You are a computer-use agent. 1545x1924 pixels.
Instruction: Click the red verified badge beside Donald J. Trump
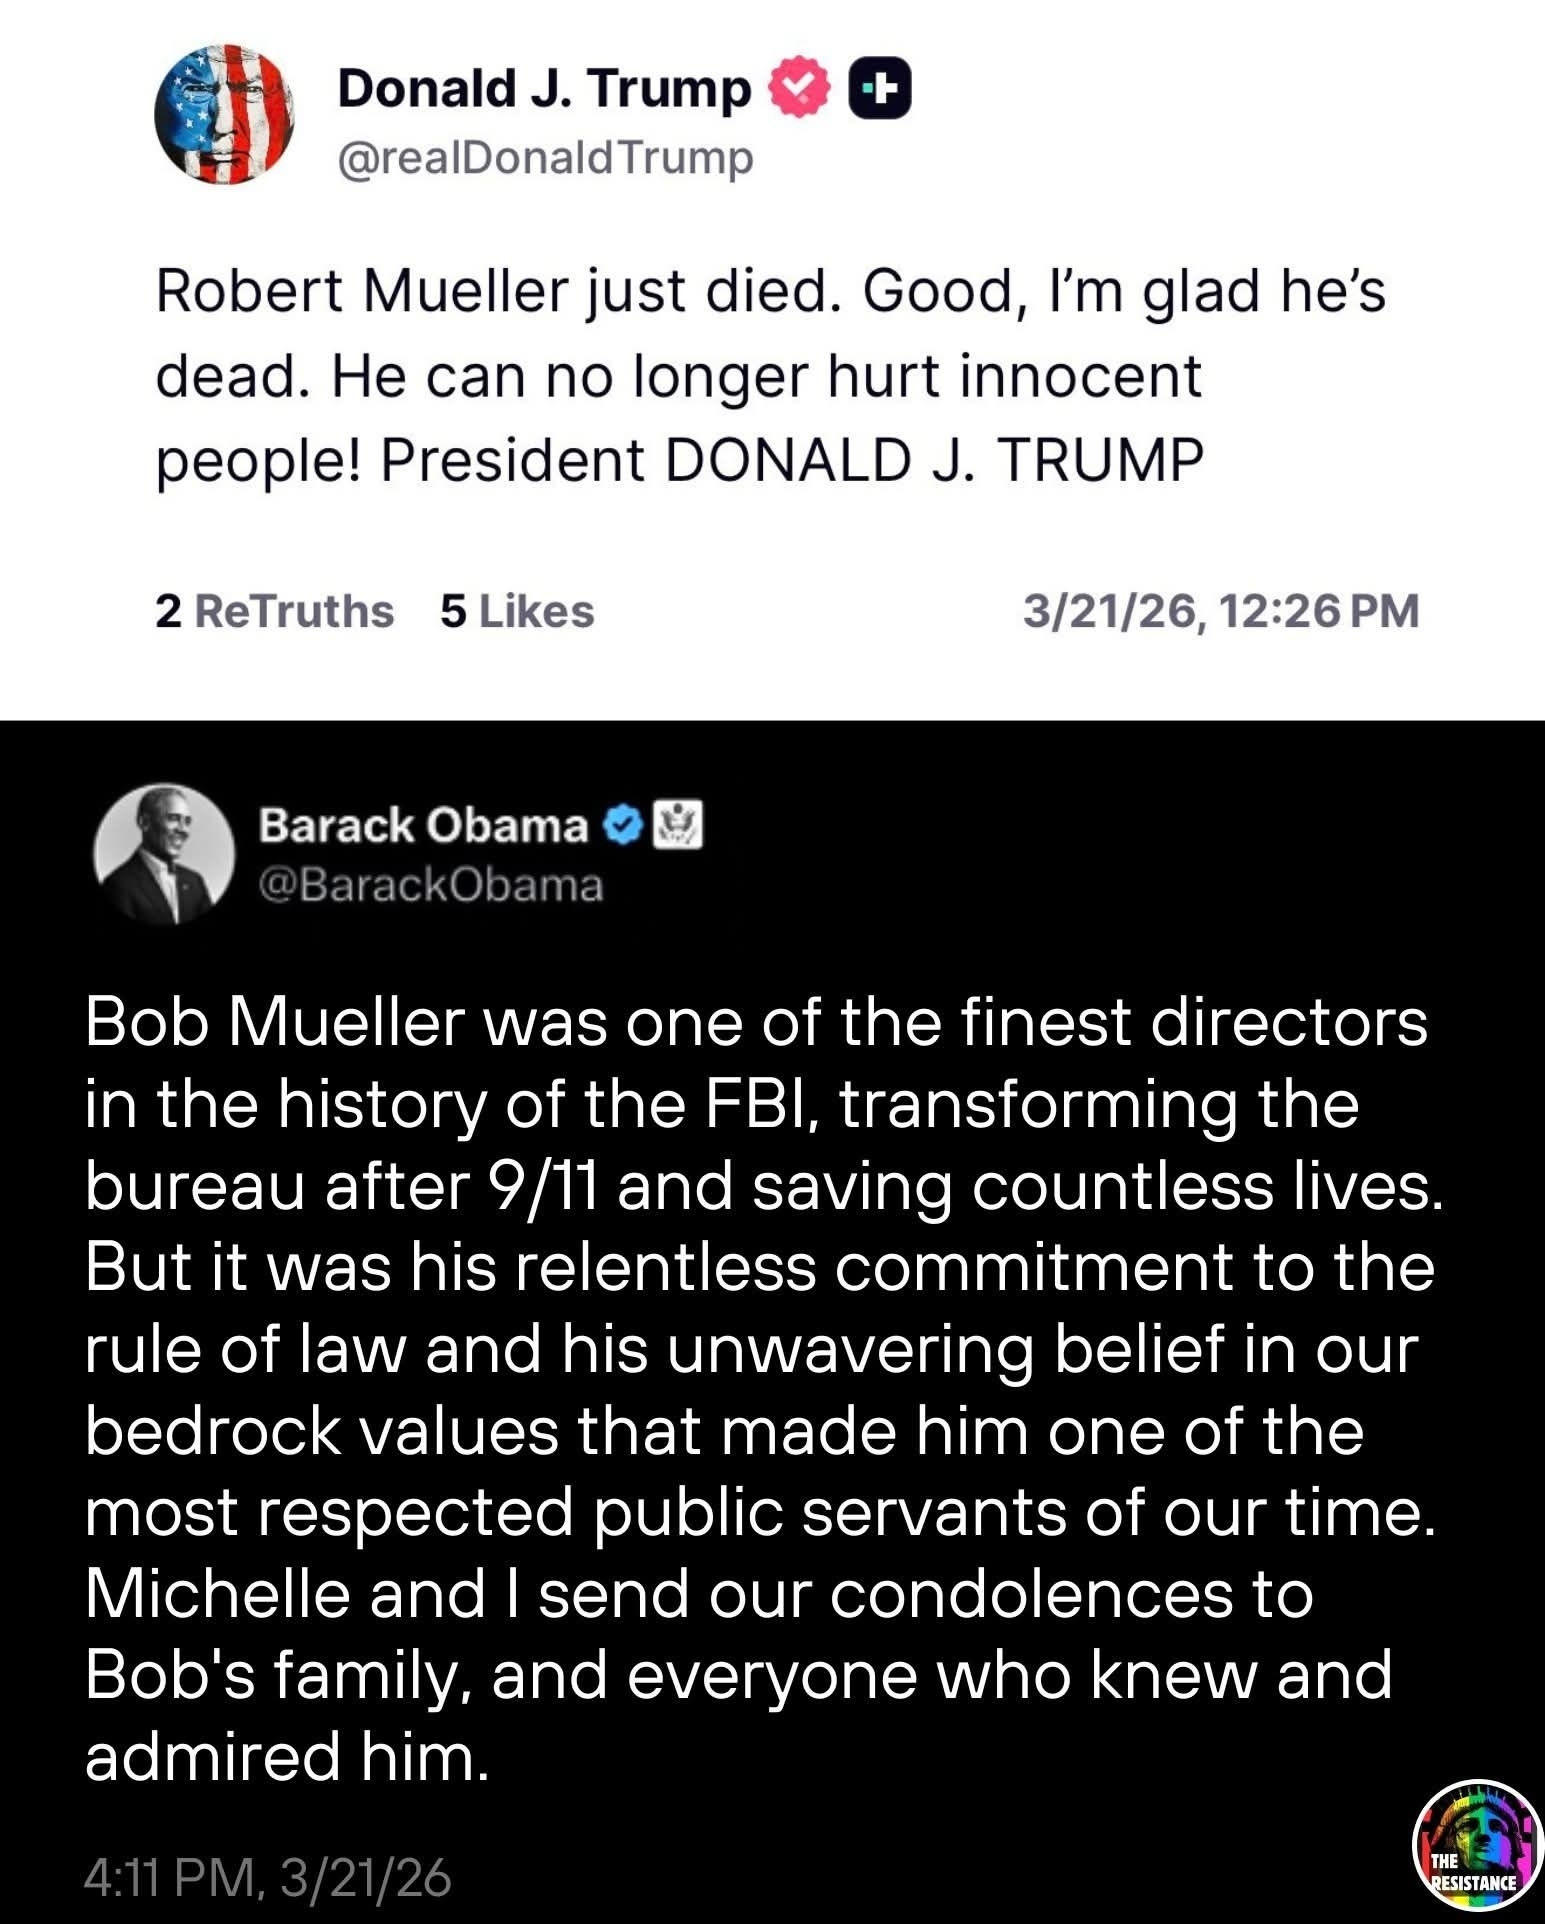799,89
